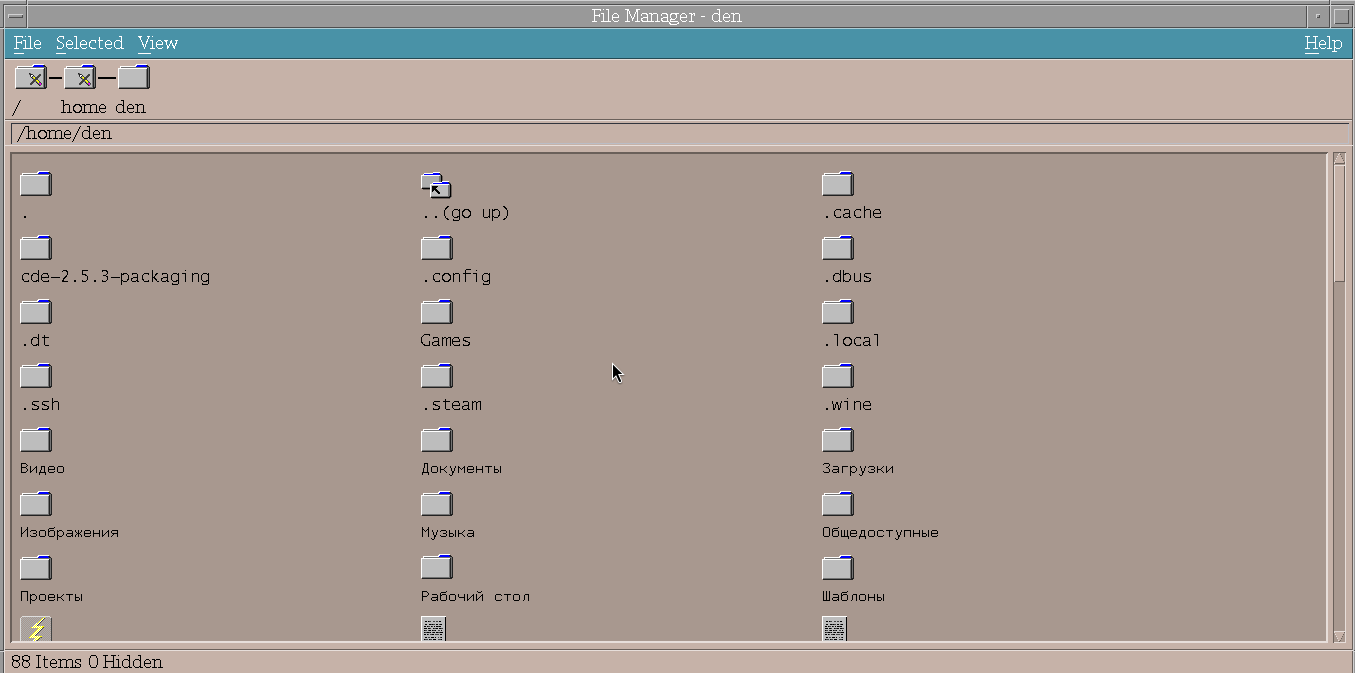Open the Help menu

[x=1323, y=43]
